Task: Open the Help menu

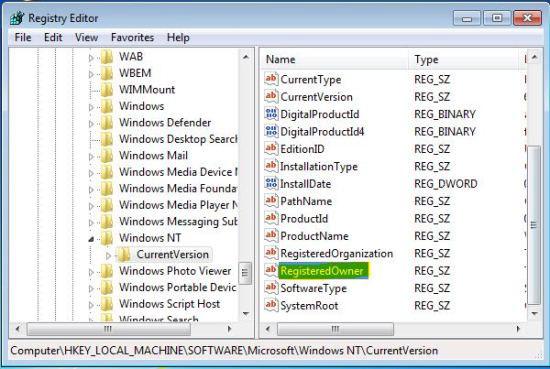Action: tap(178, 37)
